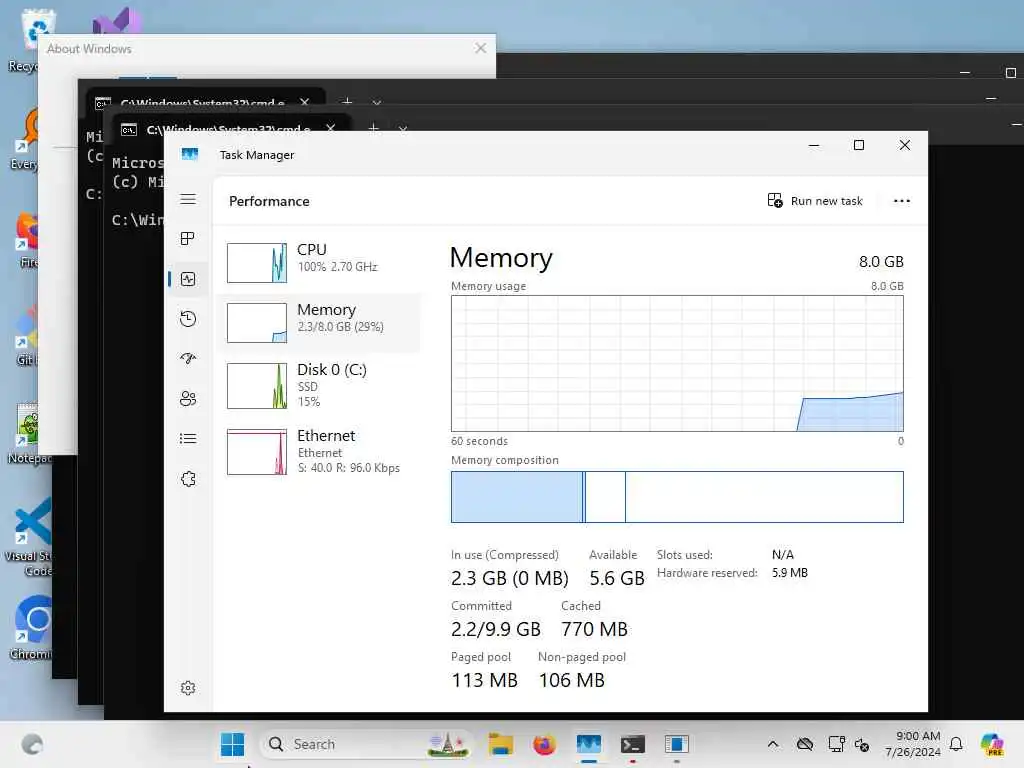Select the Ethernet performance entry

click(x=320, y=451)
